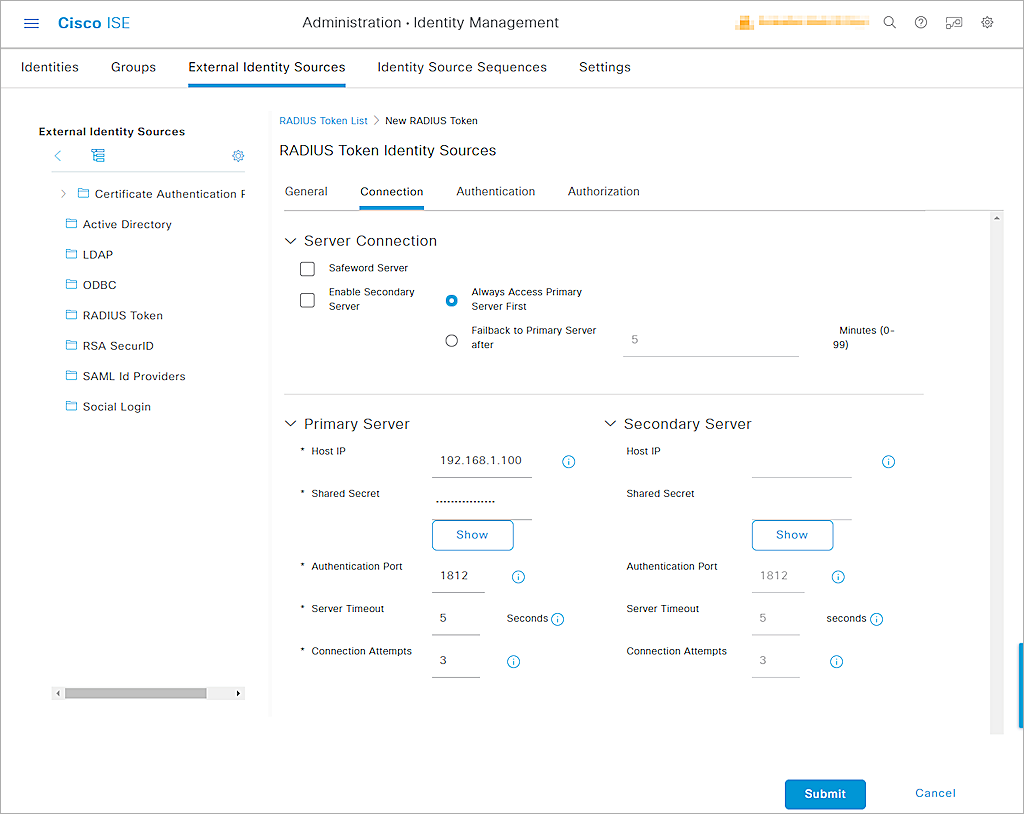
Task: Open the Identity Source Sequences tab
Action: point(461,67)
